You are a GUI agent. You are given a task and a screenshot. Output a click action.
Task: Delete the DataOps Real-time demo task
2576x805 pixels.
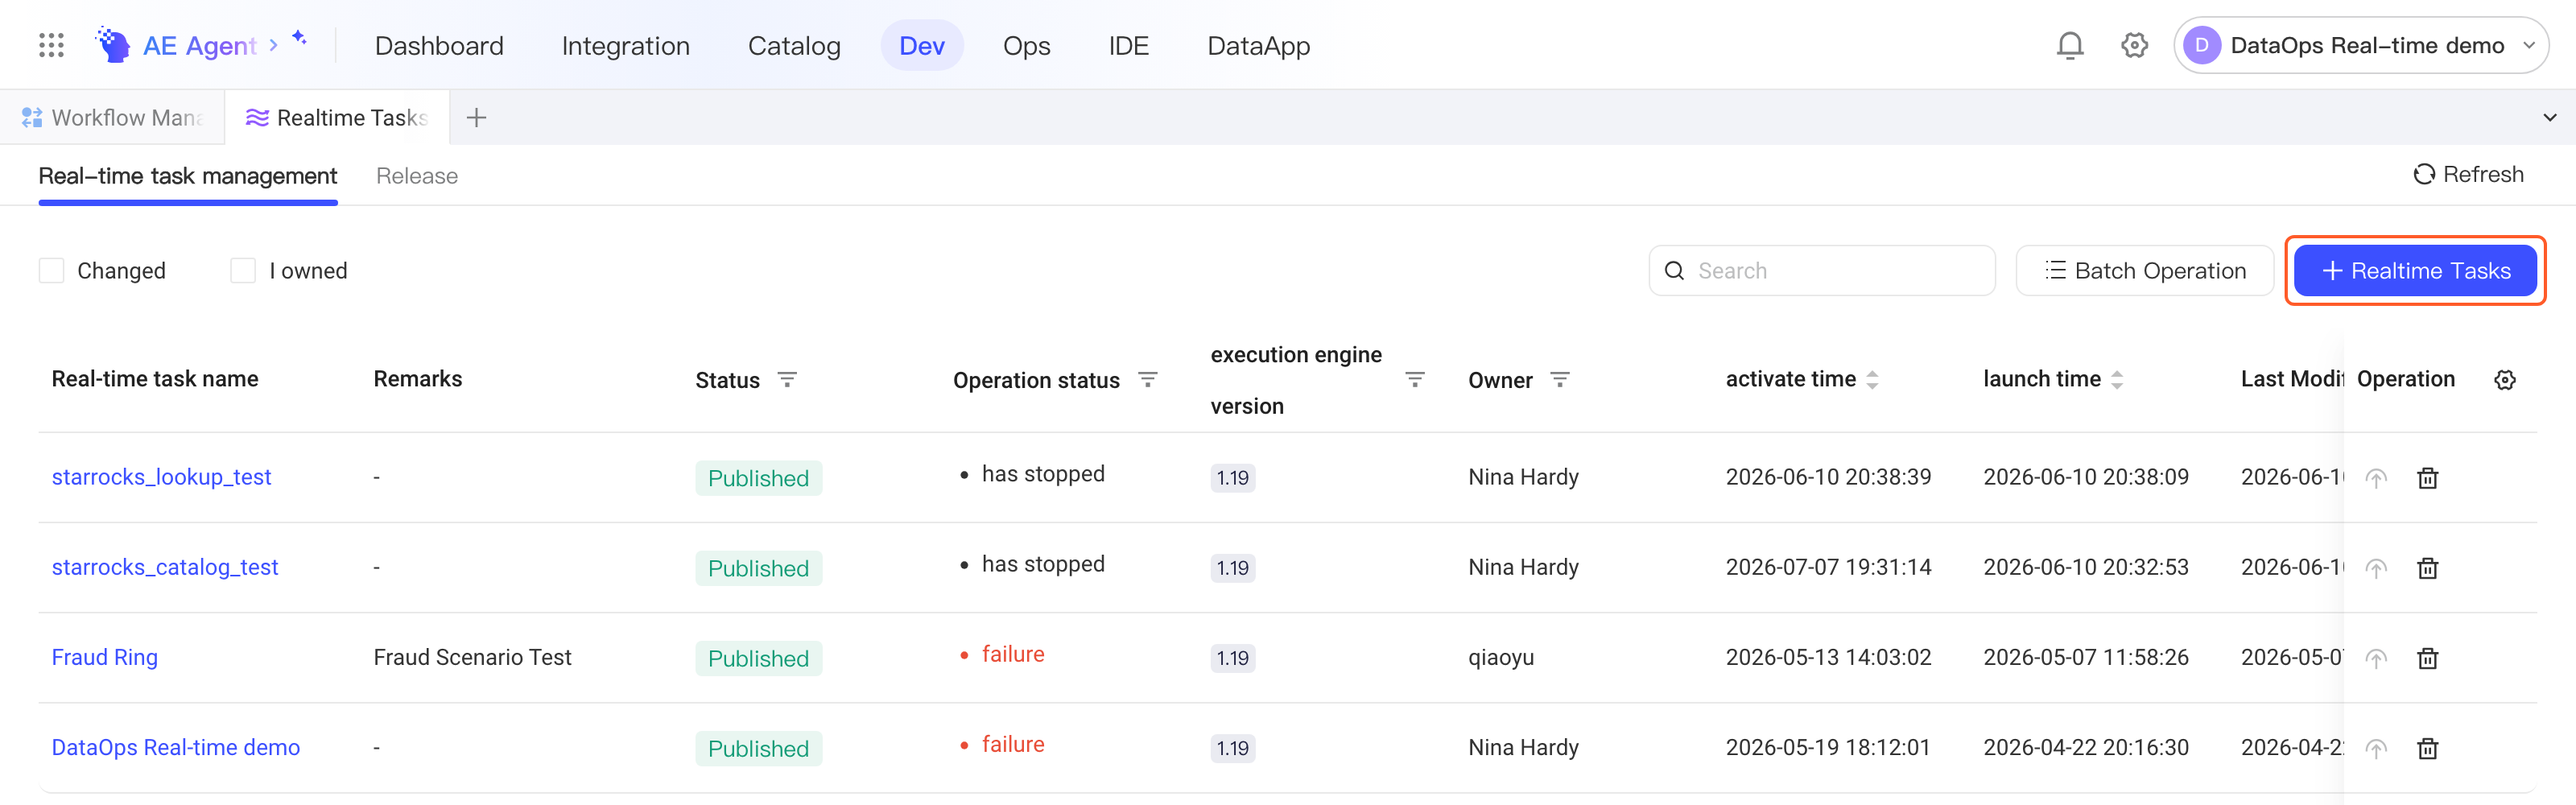pyautogui.click(x=2427, y=748)
